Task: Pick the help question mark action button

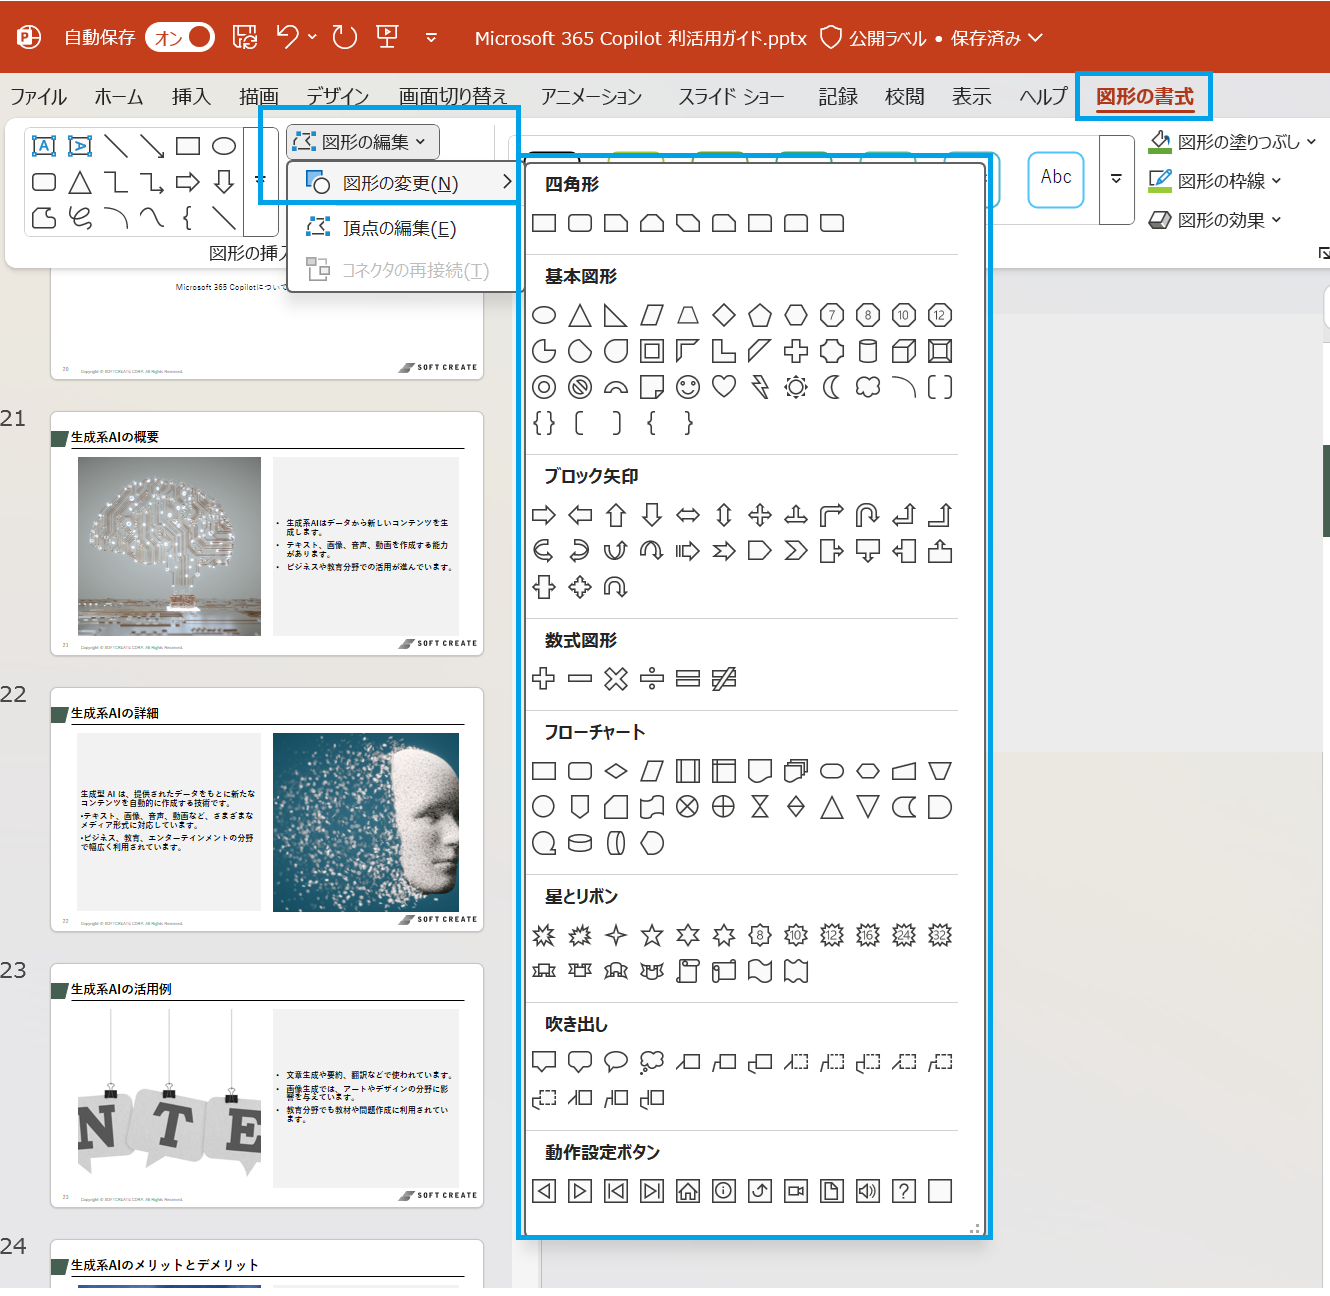Action: point(904,1191)
